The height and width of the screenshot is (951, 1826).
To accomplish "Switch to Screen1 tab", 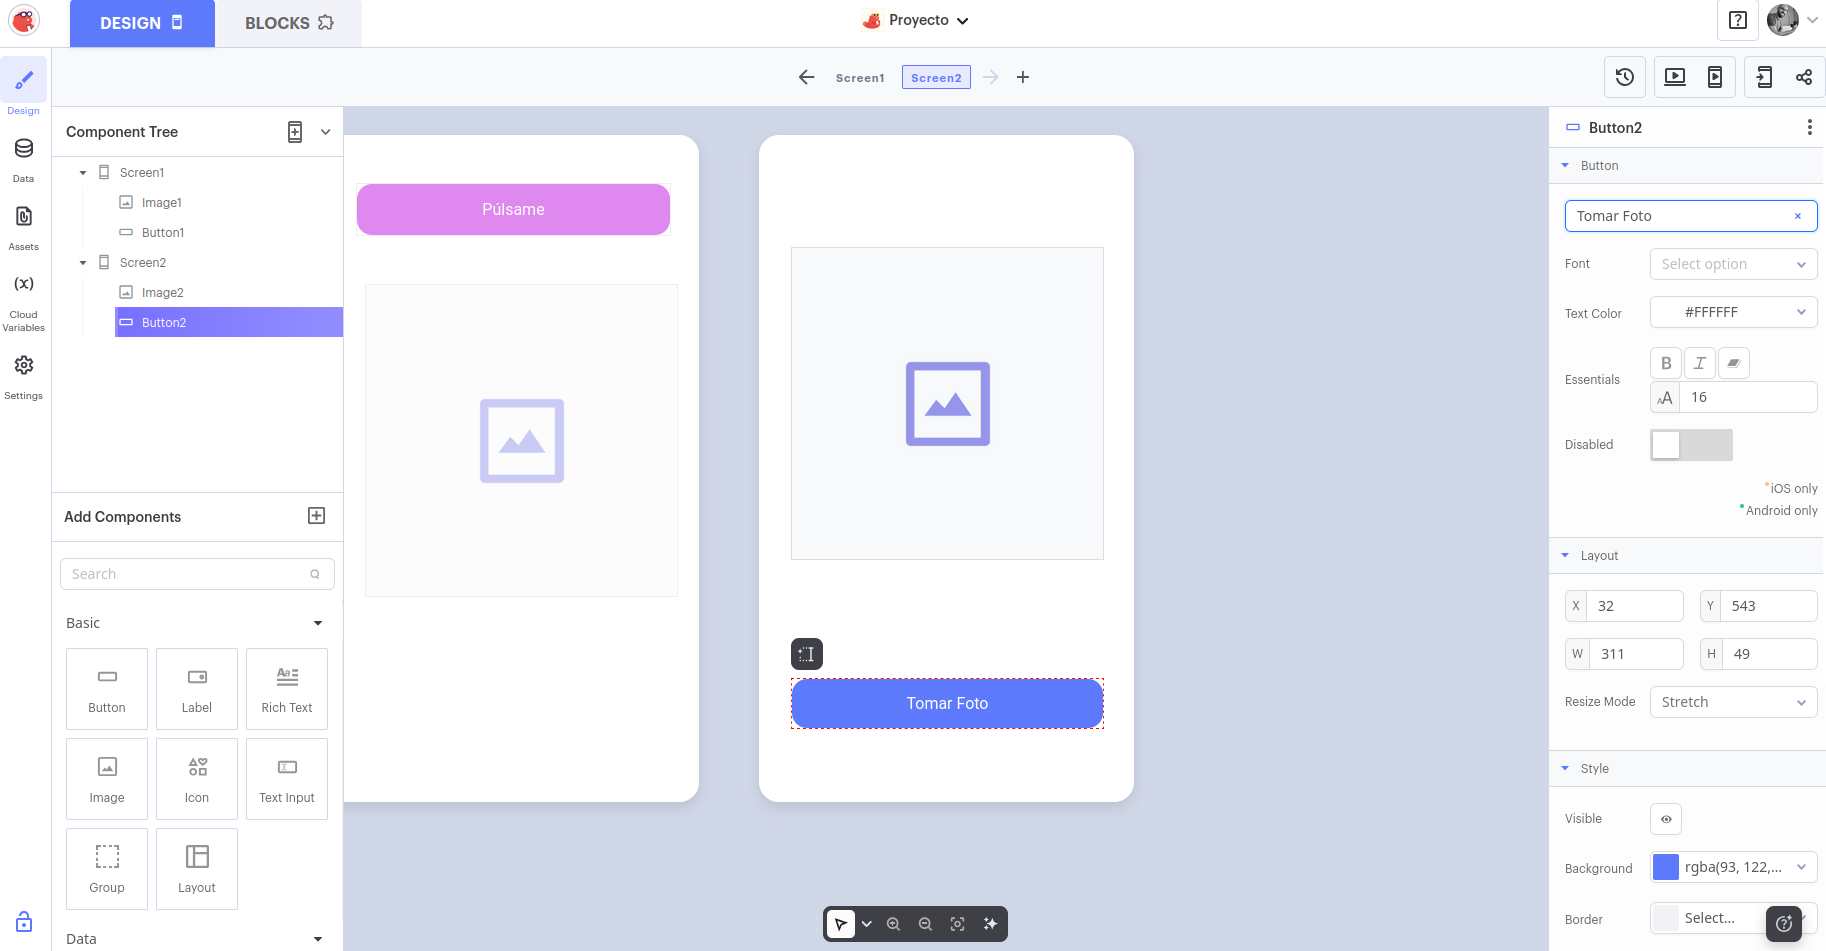I will (x=860, y=78).
